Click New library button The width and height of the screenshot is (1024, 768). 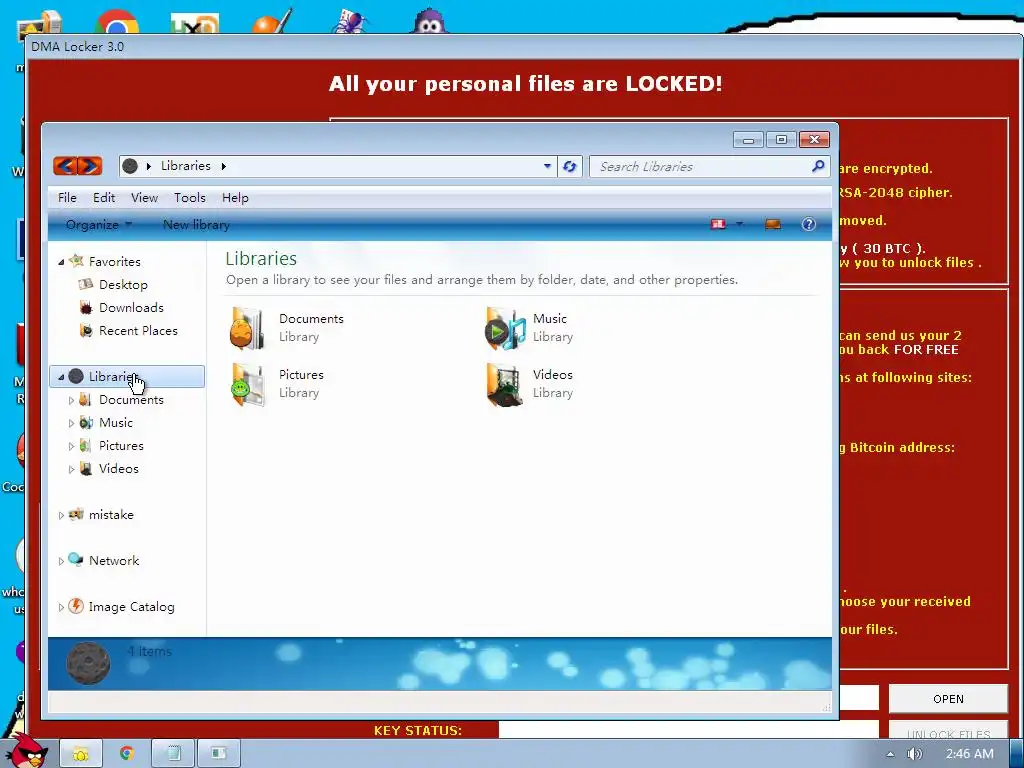coord(196,225)
